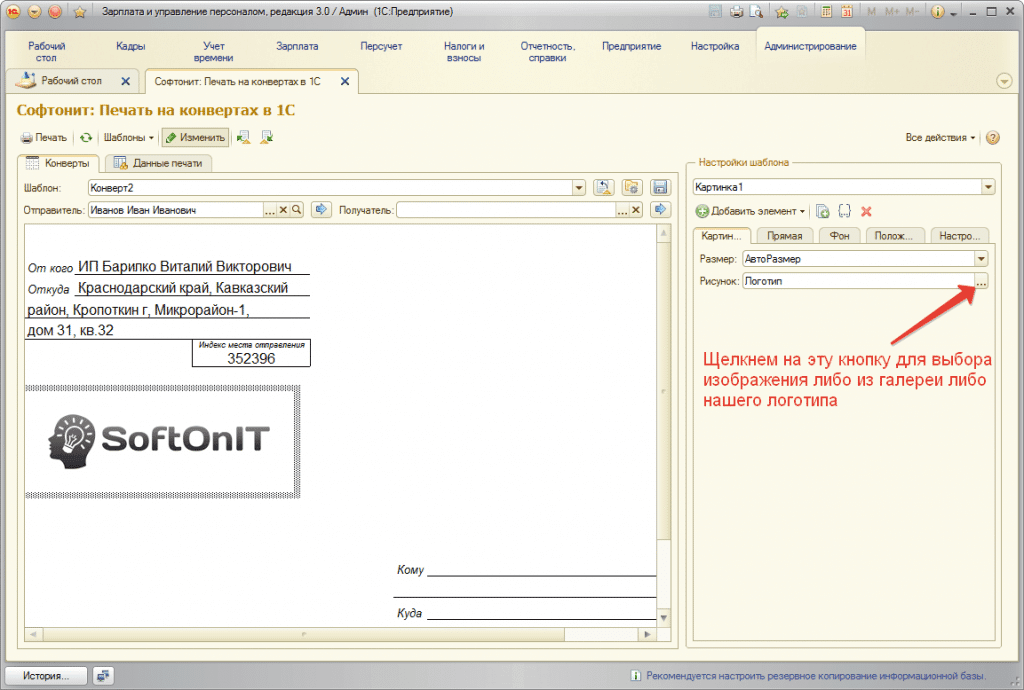Select the SoftOnIT logo image on envelope
Image resolution: width=1024 pixels, height=690 pixels.
click(162, 441)
